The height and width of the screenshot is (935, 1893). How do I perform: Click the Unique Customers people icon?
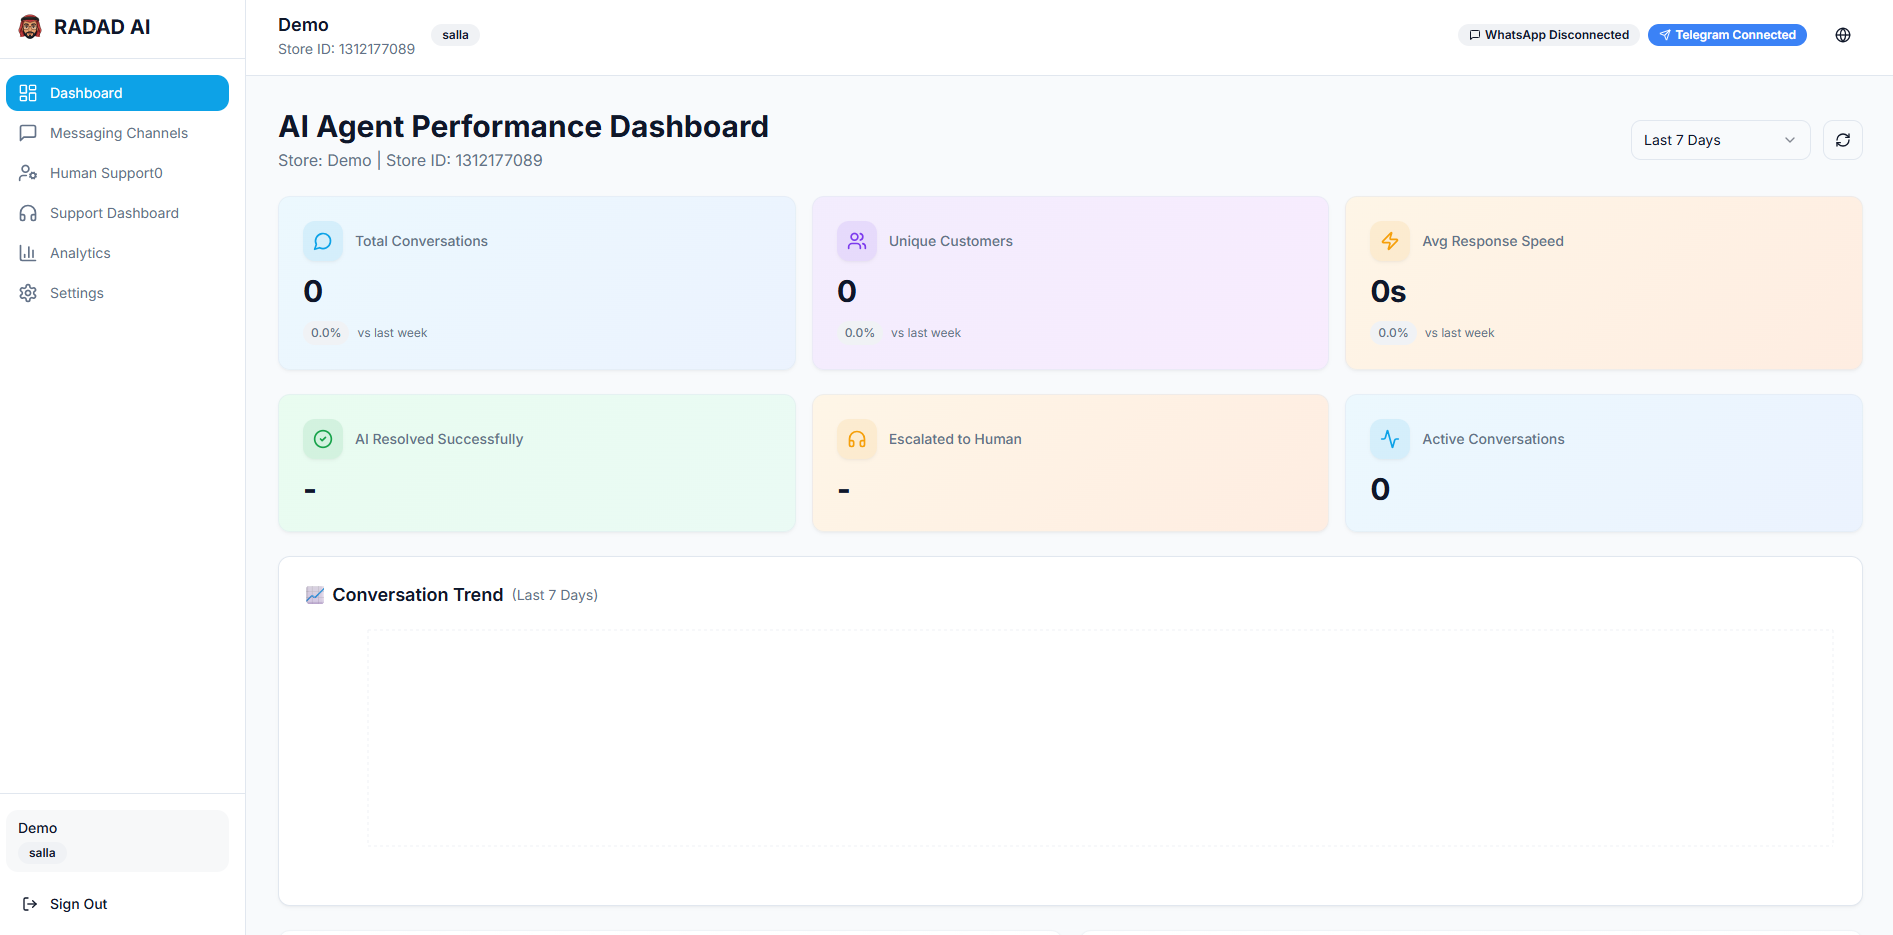[x=857, y=241]
